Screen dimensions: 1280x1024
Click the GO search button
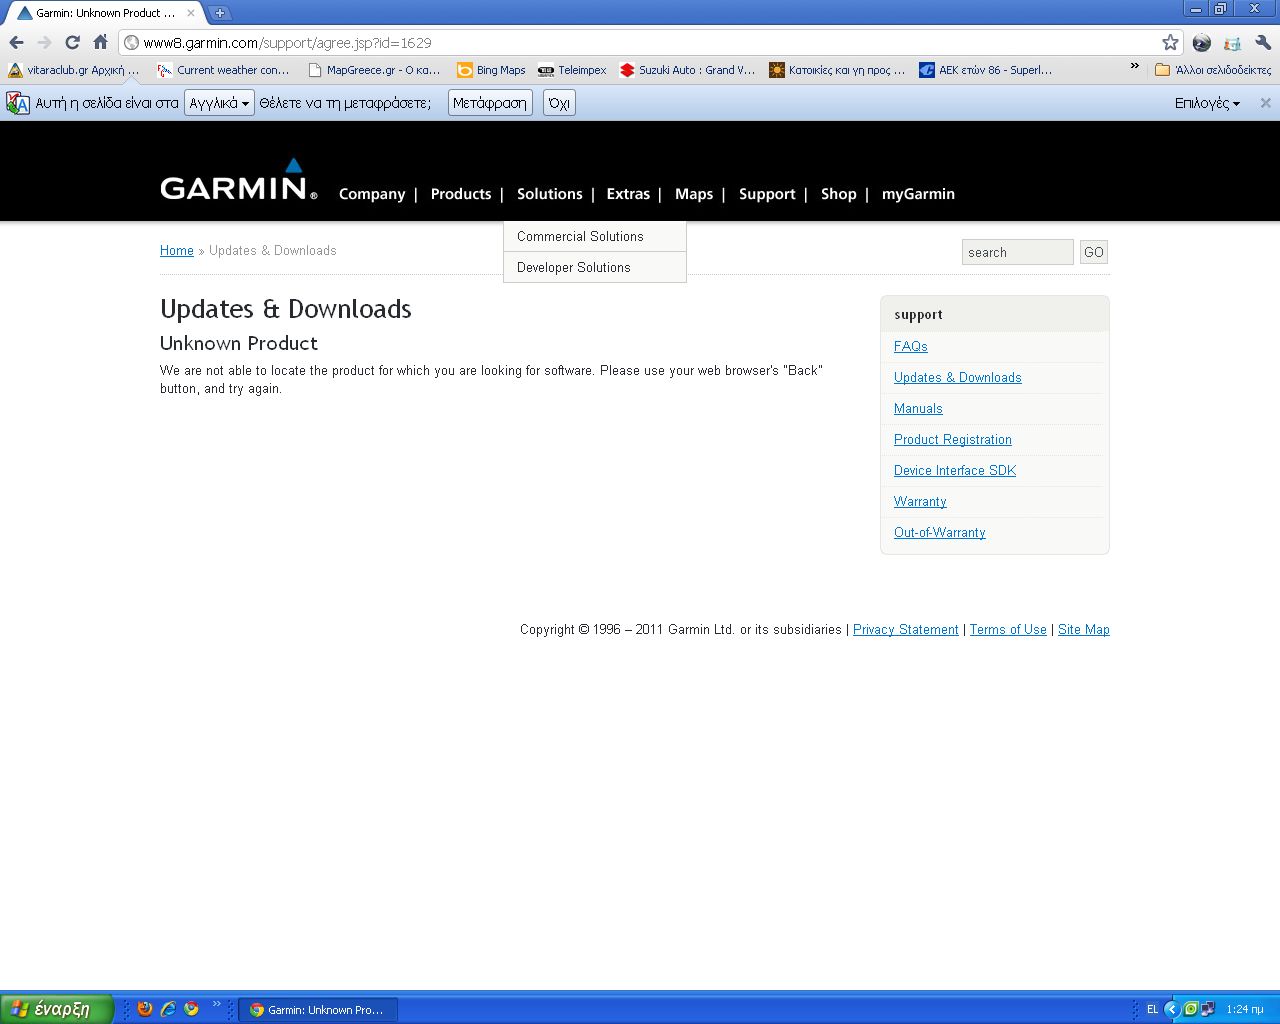[1094, 252]
